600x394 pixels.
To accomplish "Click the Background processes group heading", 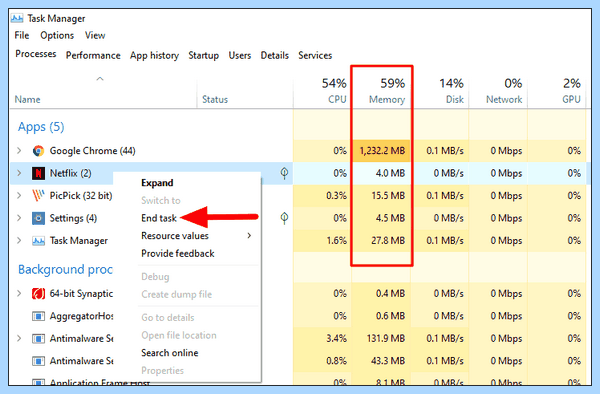I will [x=65, y=269].
